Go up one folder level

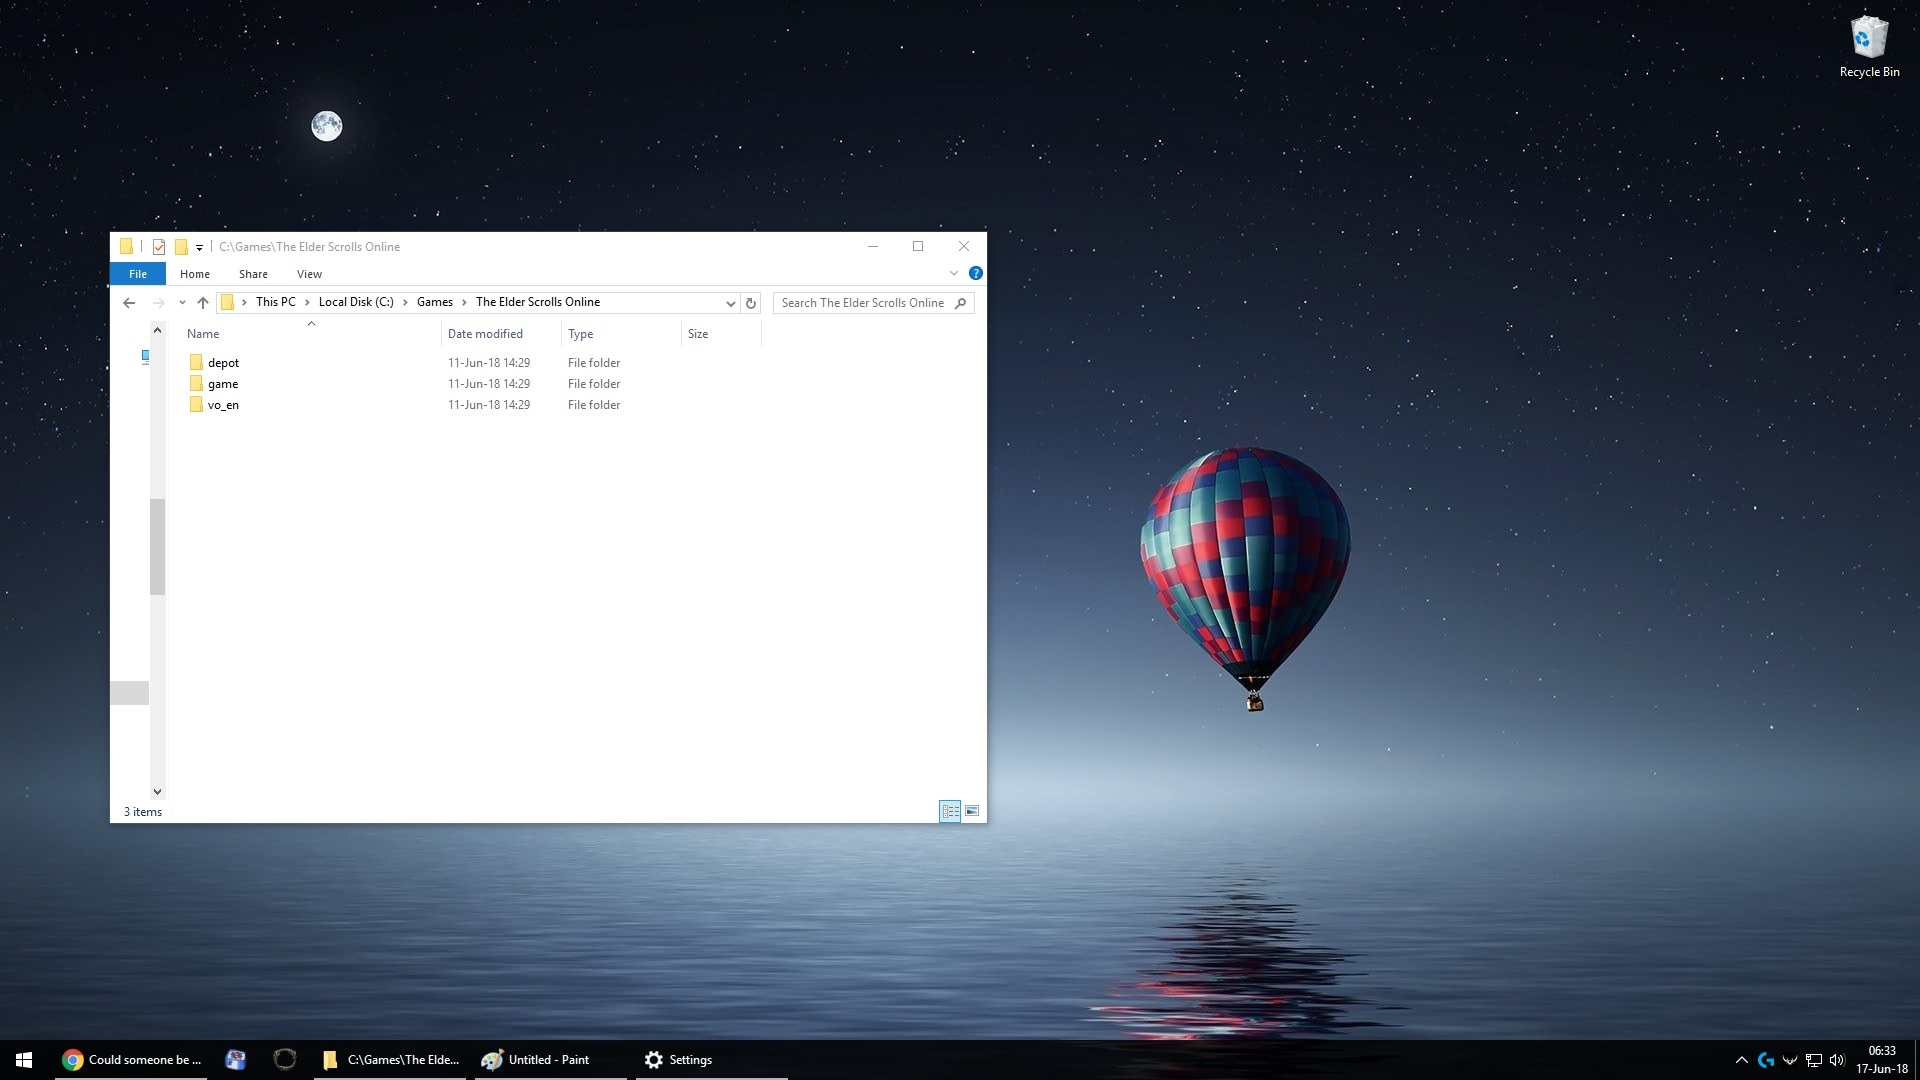coord(203,303)
